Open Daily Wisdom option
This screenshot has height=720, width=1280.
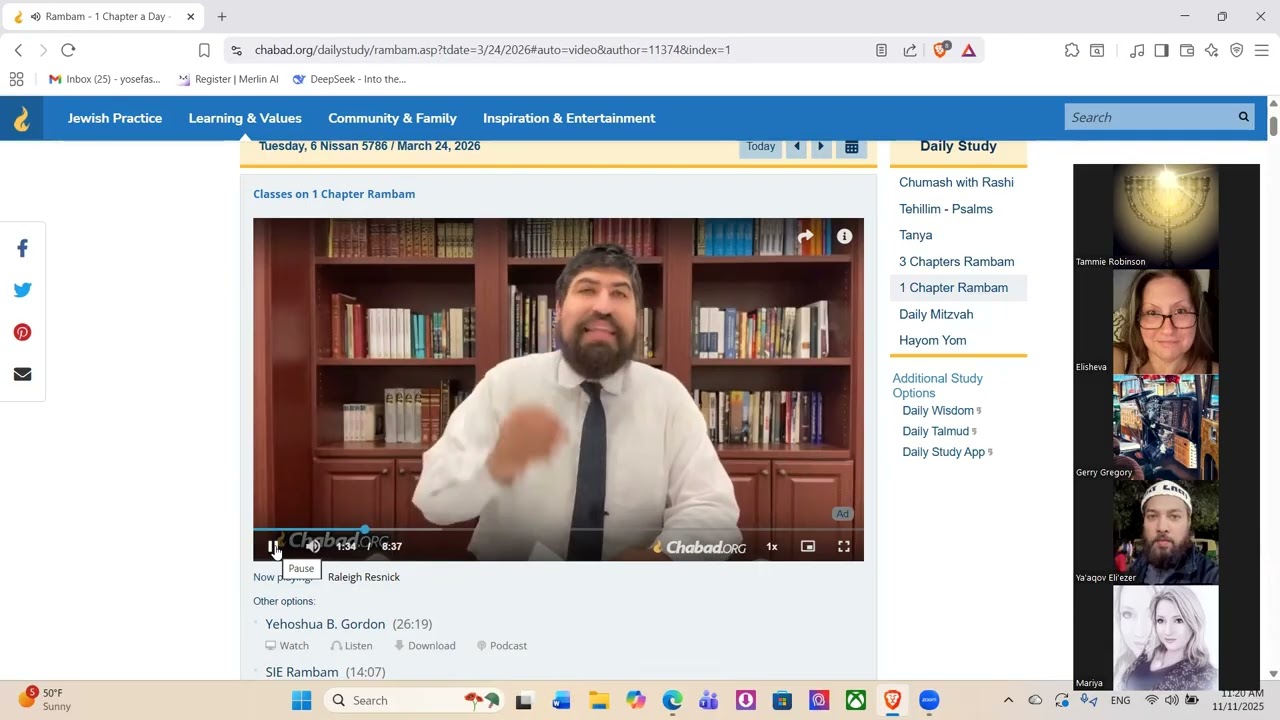938,411
